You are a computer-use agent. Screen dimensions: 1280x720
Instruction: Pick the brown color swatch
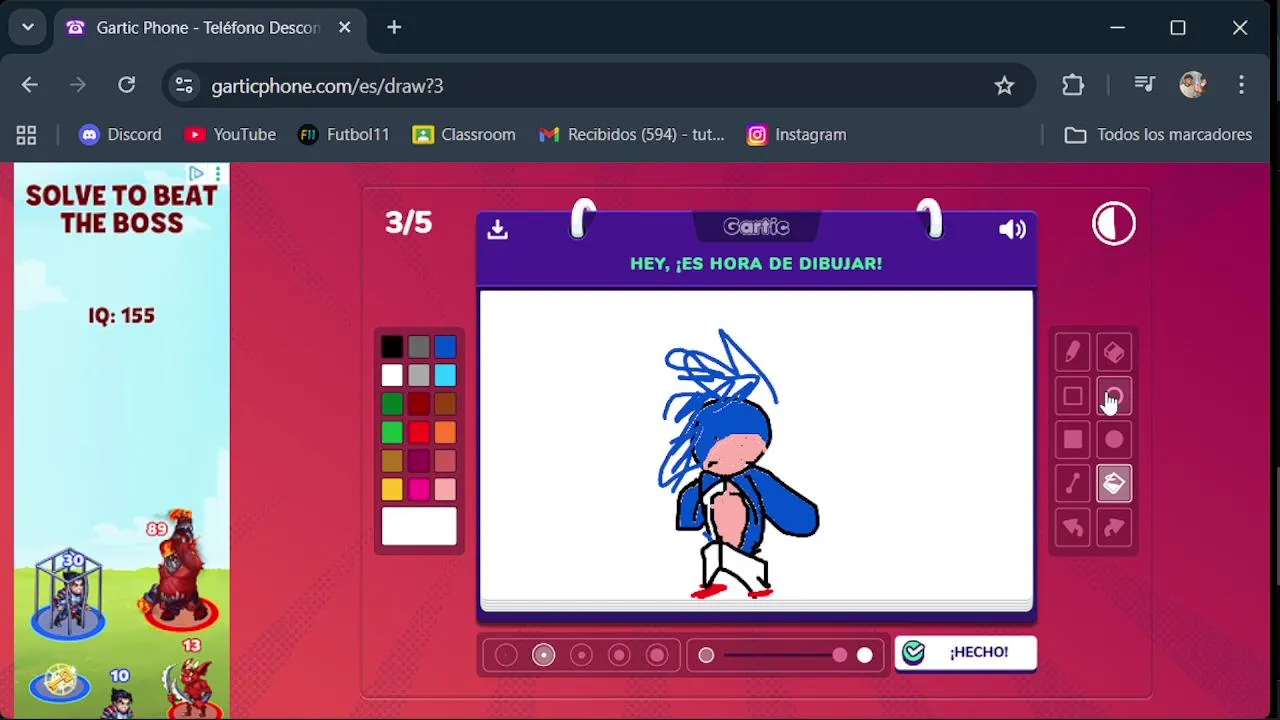[x=446, y=404]
